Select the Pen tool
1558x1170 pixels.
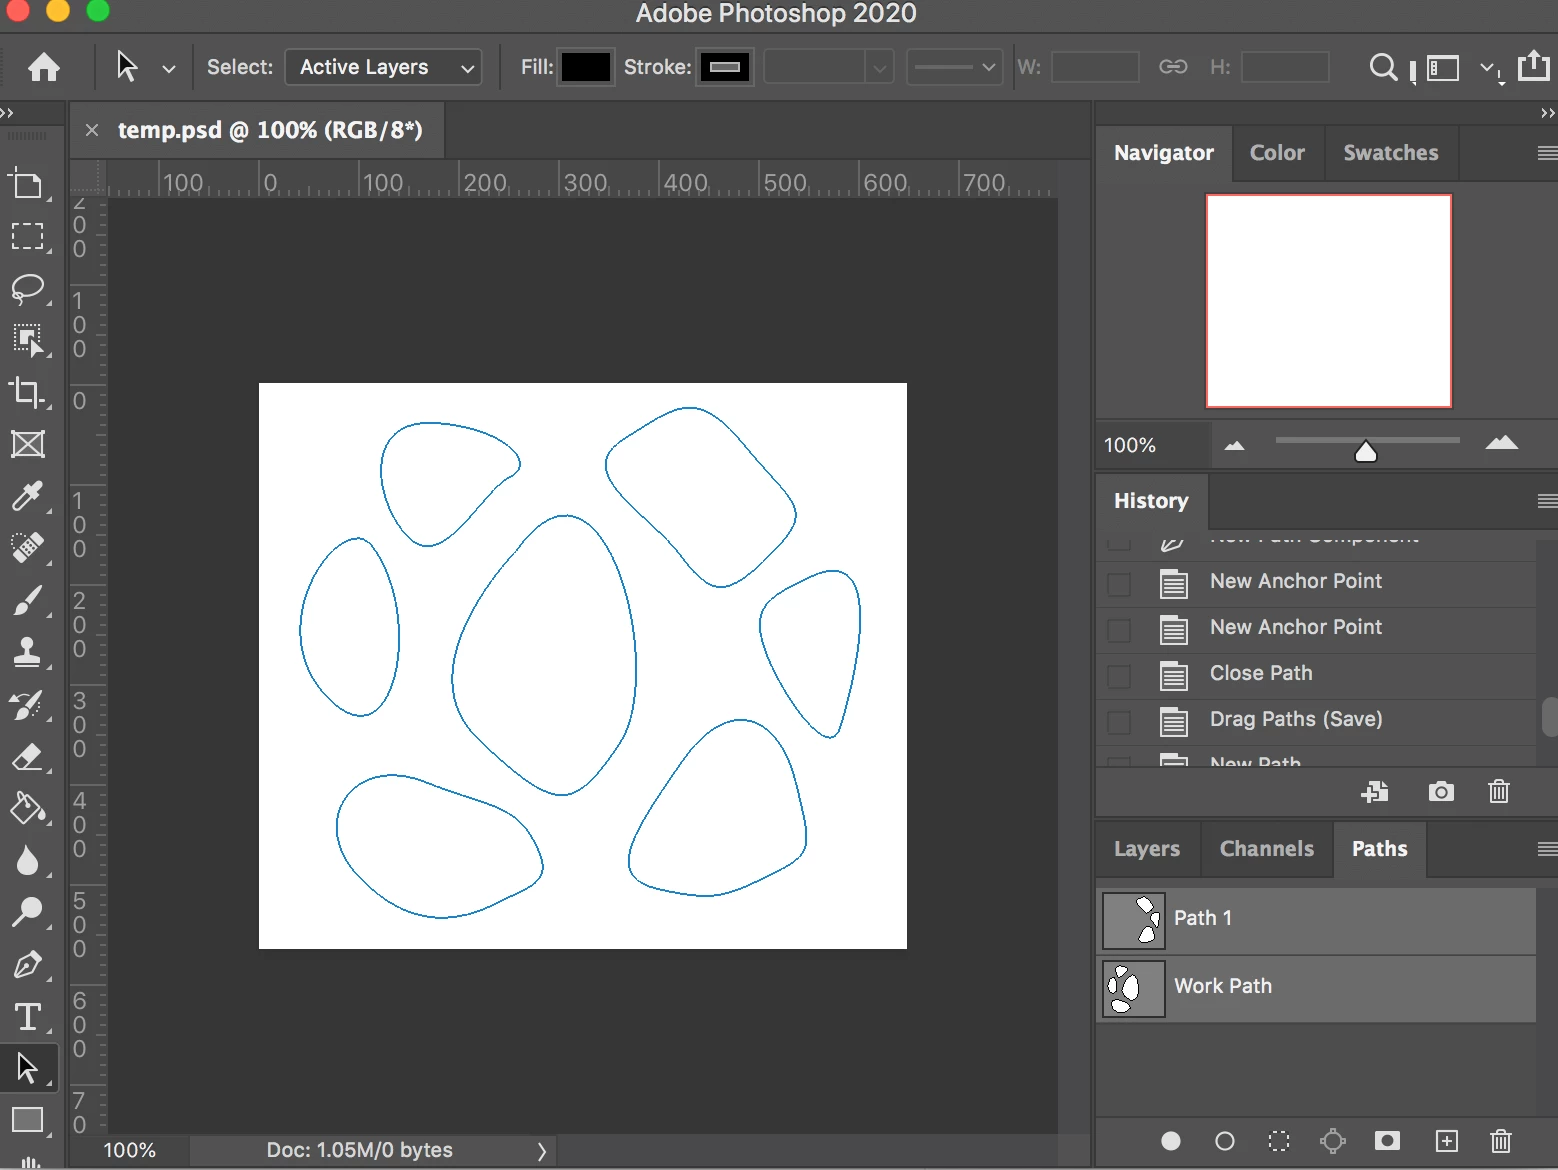27,965
